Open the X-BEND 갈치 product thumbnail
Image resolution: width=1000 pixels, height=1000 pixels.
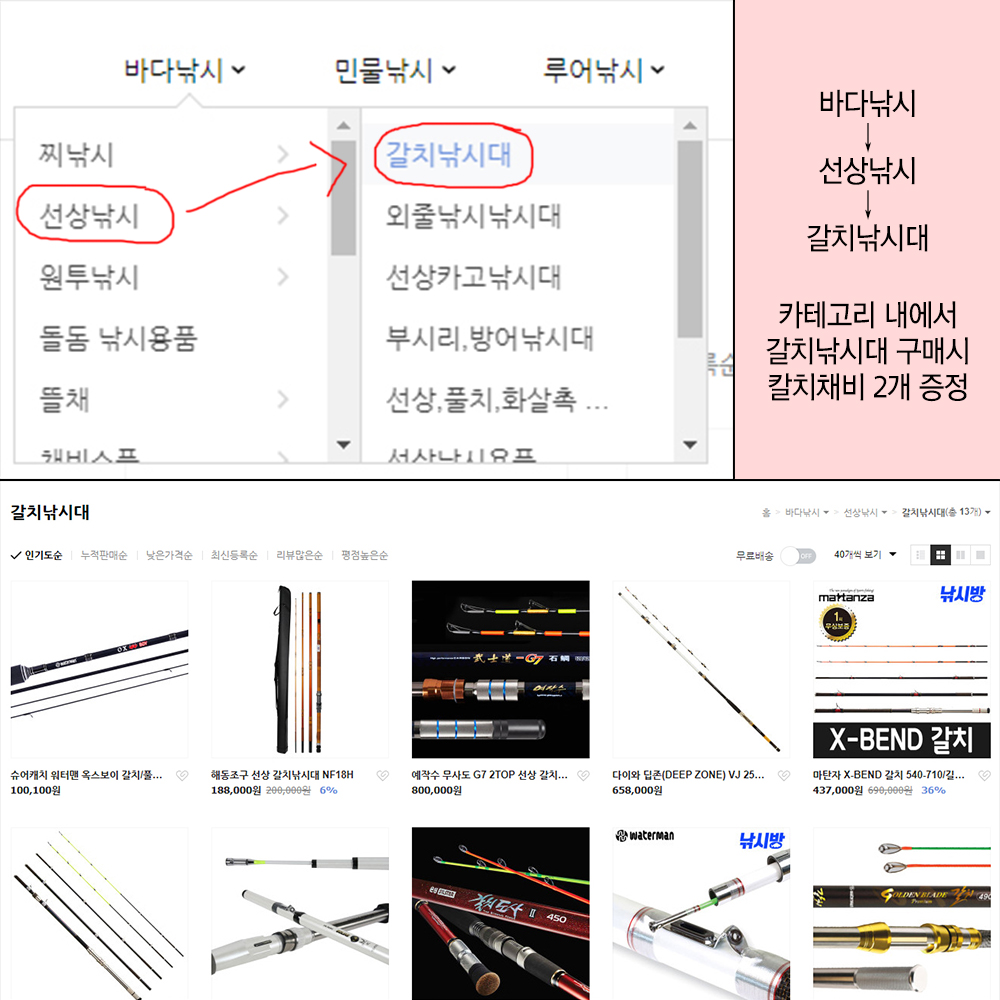(902, 669)
